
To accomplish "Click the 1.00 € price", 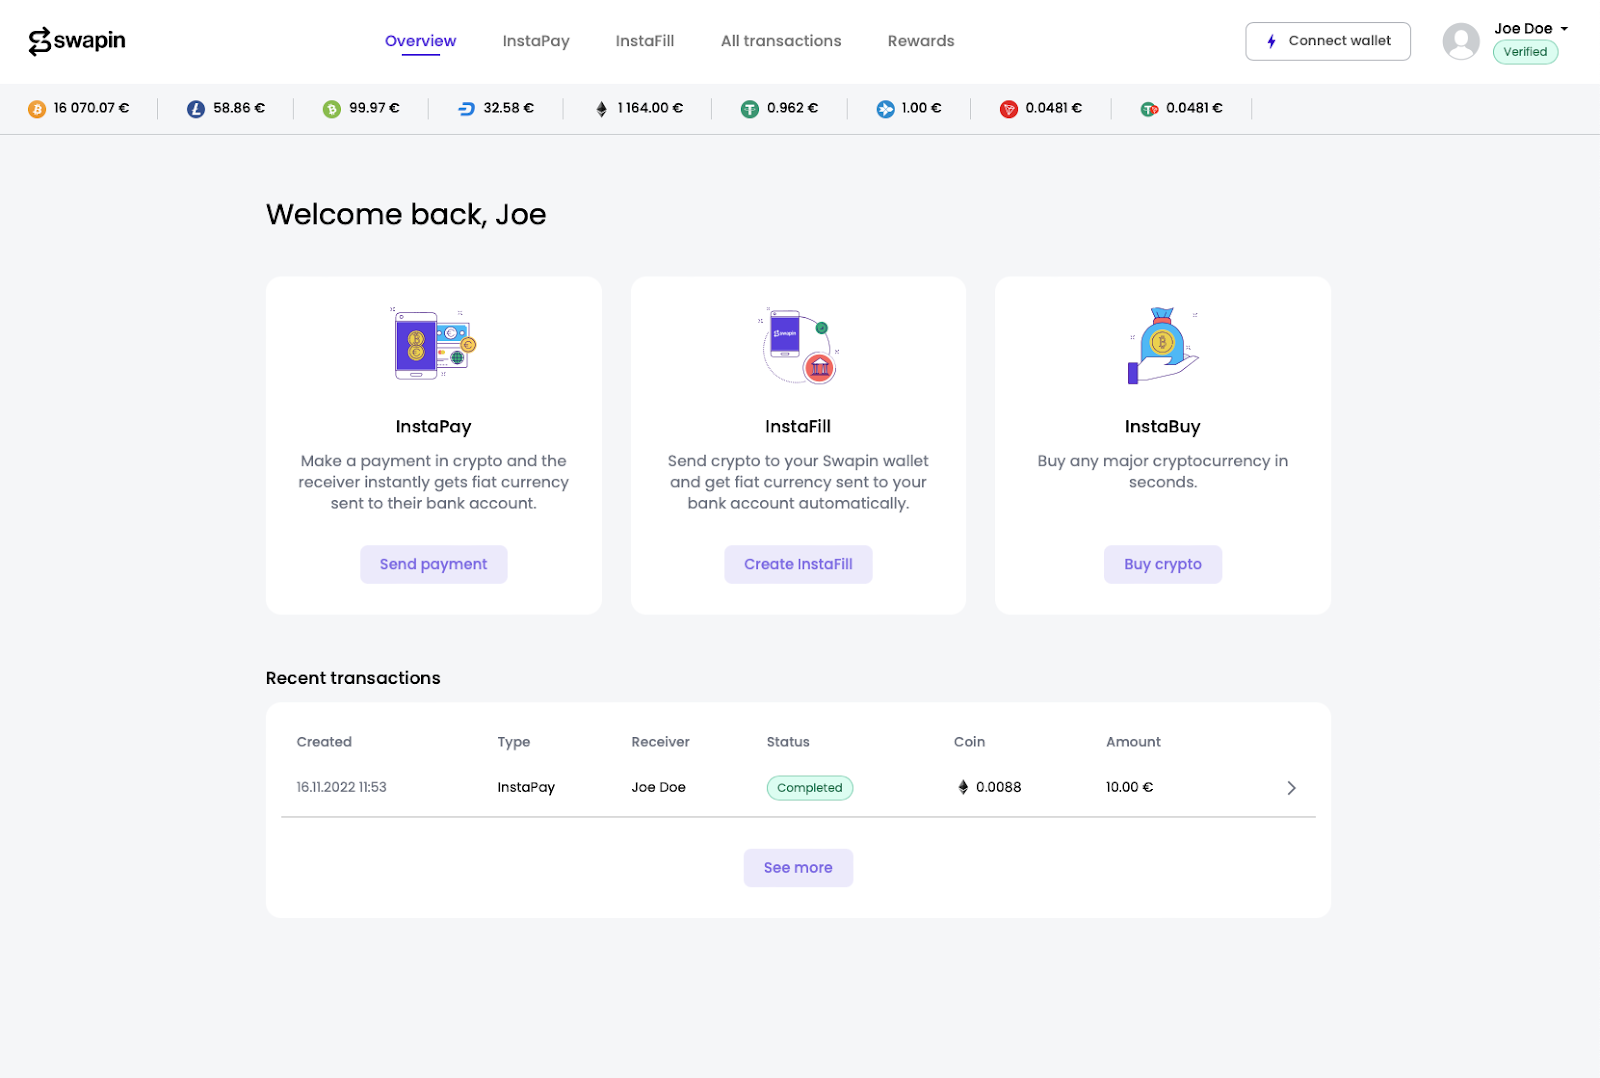I will (921, 108).
